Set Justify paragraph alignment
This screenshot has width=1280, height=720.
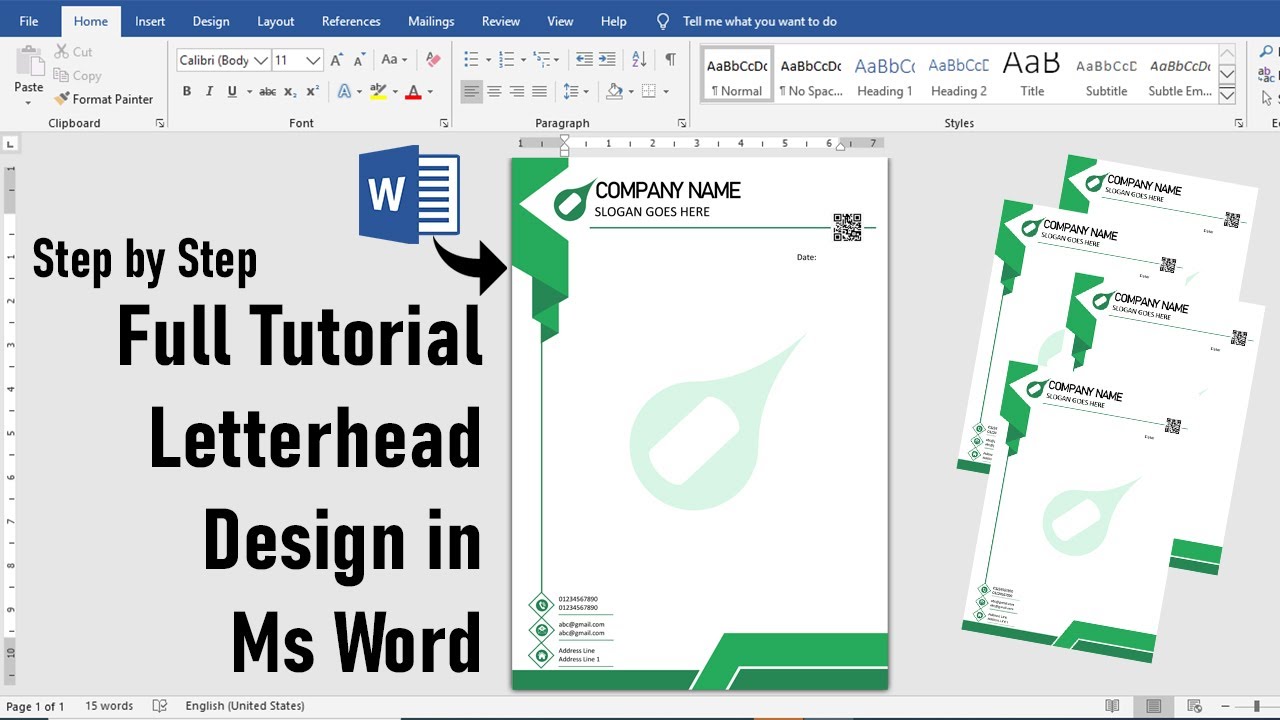539,91
